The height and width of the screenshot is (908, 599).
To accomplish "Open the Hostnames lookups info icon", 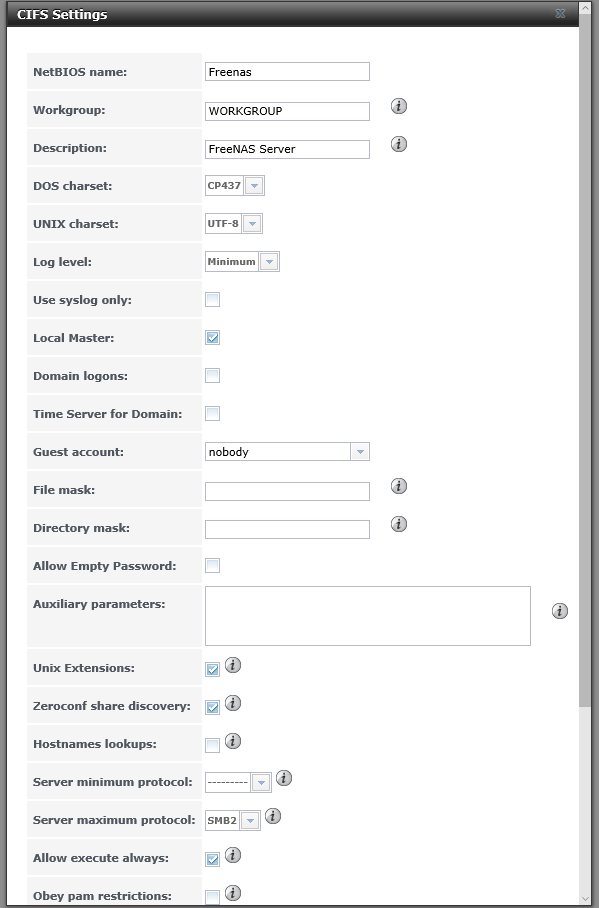I will [233, 741].
